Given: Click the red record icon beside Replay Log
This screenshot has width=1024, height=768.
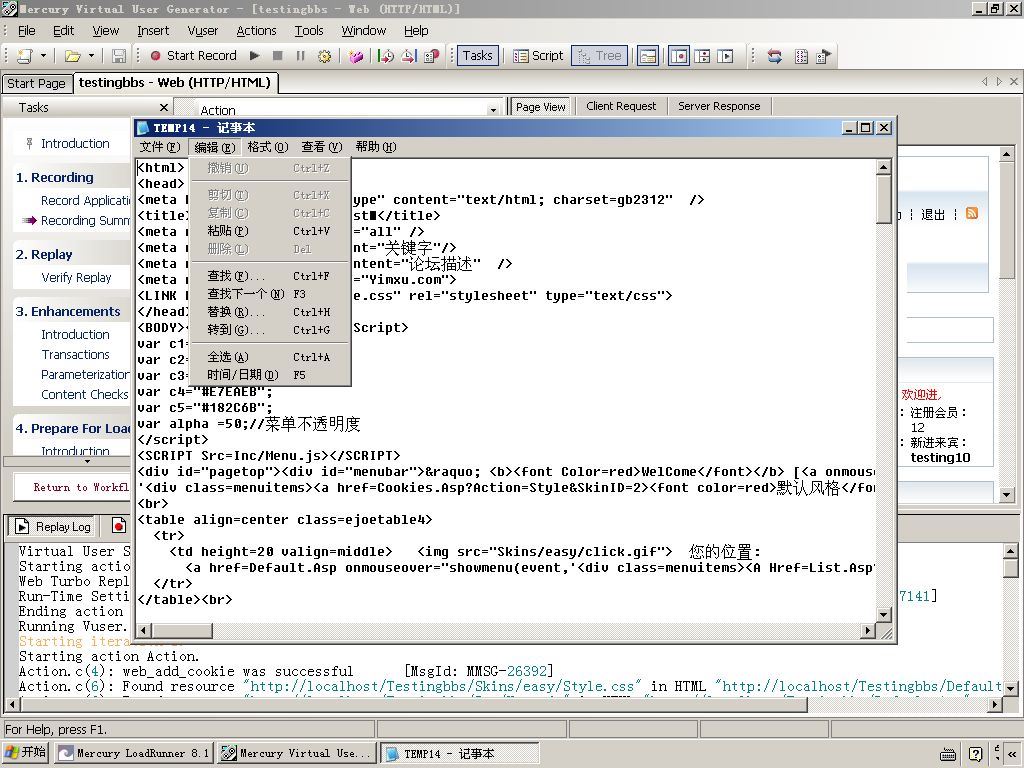Looking at the screenshot, I should click(118, 526).
